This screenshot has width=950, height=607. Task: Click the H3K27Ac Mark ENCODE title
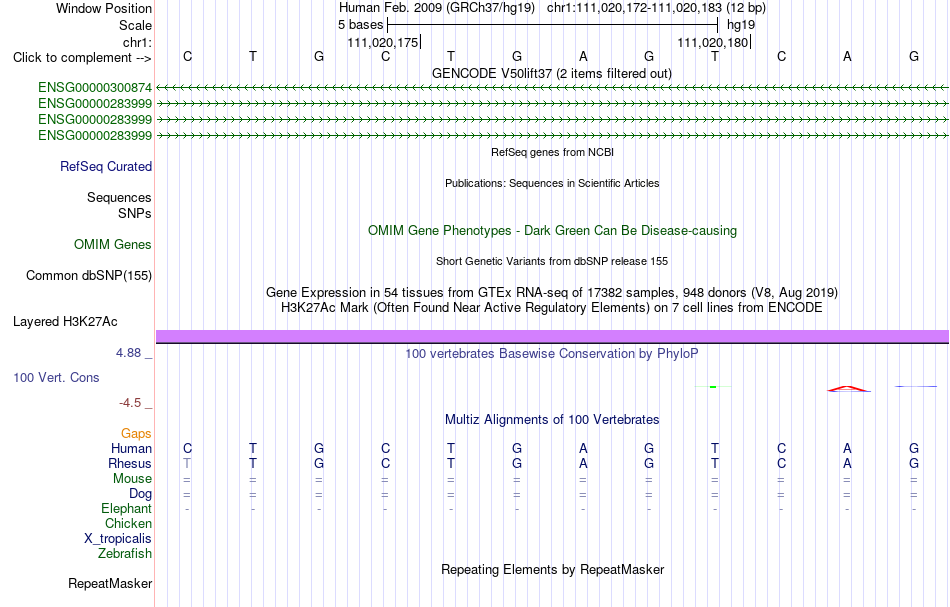click(x=552, y=308)
